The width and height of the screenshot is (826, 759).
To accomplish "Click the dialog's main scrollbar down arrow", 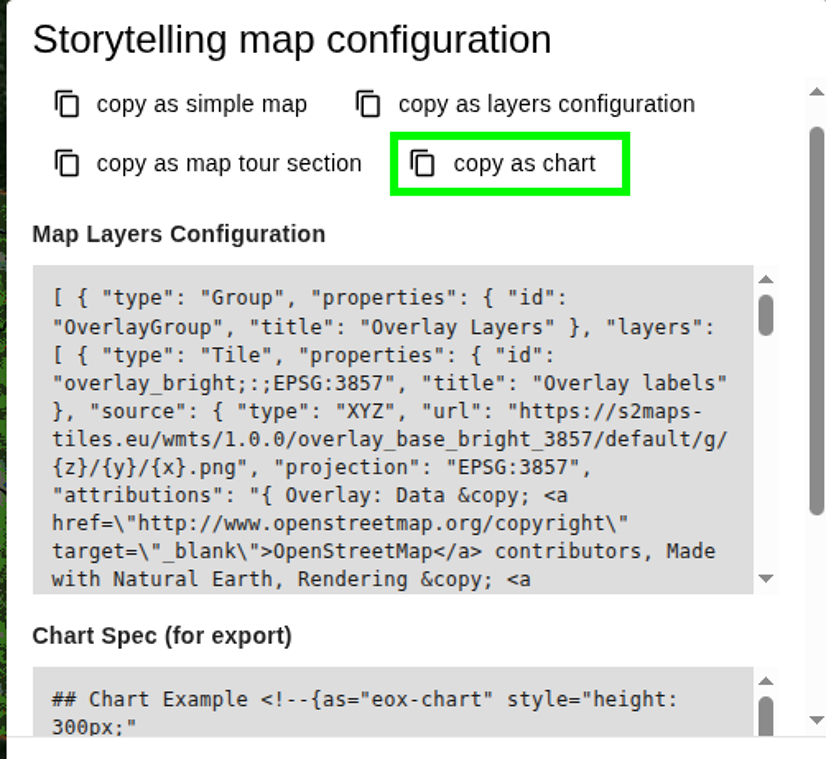I will tap(816, 720).
